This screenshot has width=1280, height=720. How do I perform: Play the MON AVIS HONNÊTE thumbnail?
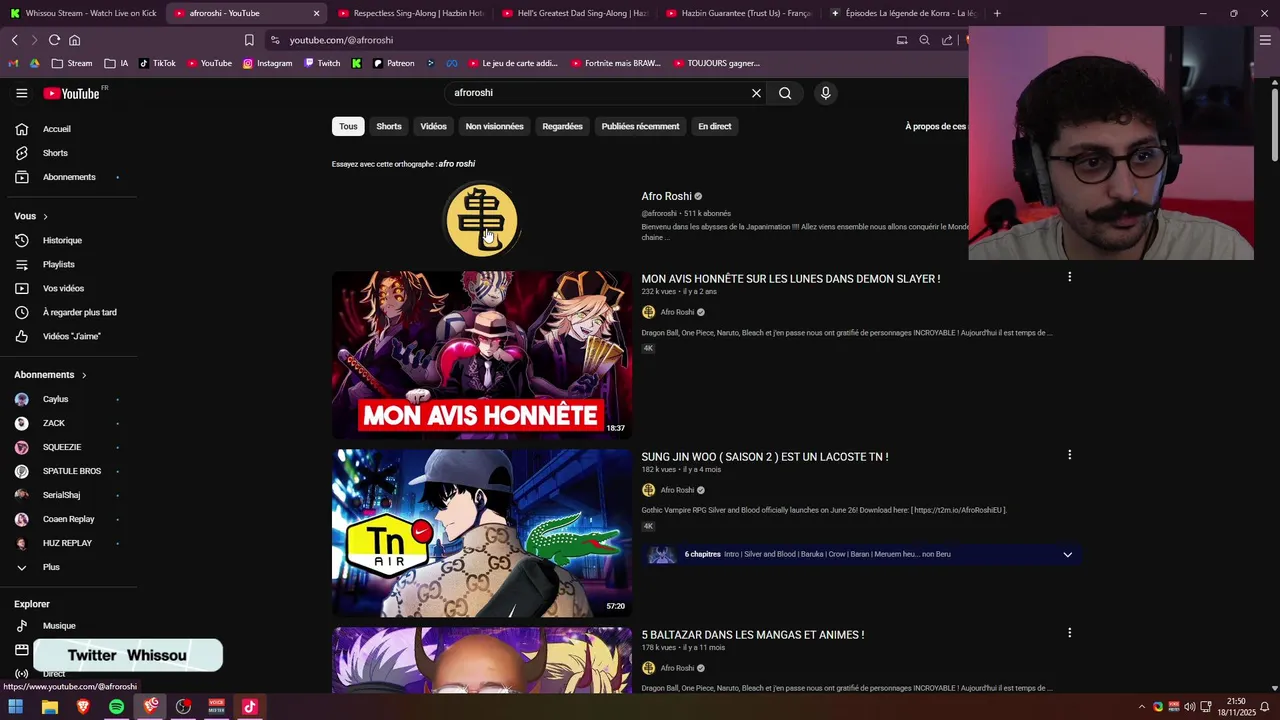(482, 355)
